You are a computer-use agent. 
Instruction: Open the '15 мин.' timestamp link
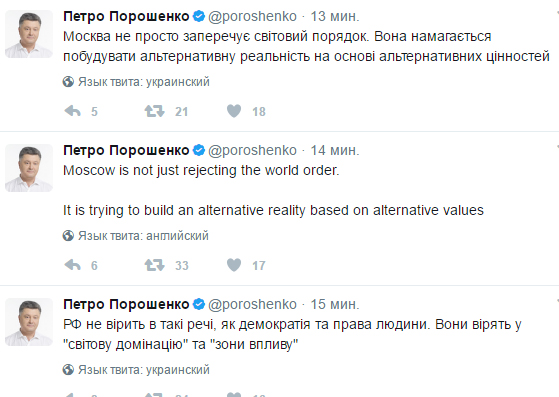(x=335, y=304)
